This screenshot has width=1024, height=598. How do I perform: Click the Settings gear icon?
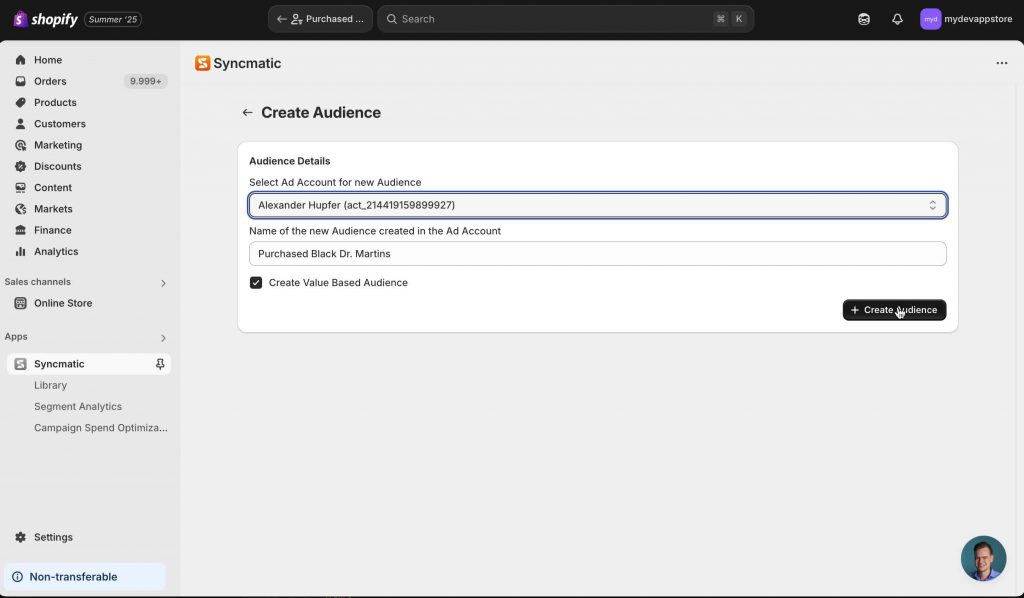(x=20, y=537)
